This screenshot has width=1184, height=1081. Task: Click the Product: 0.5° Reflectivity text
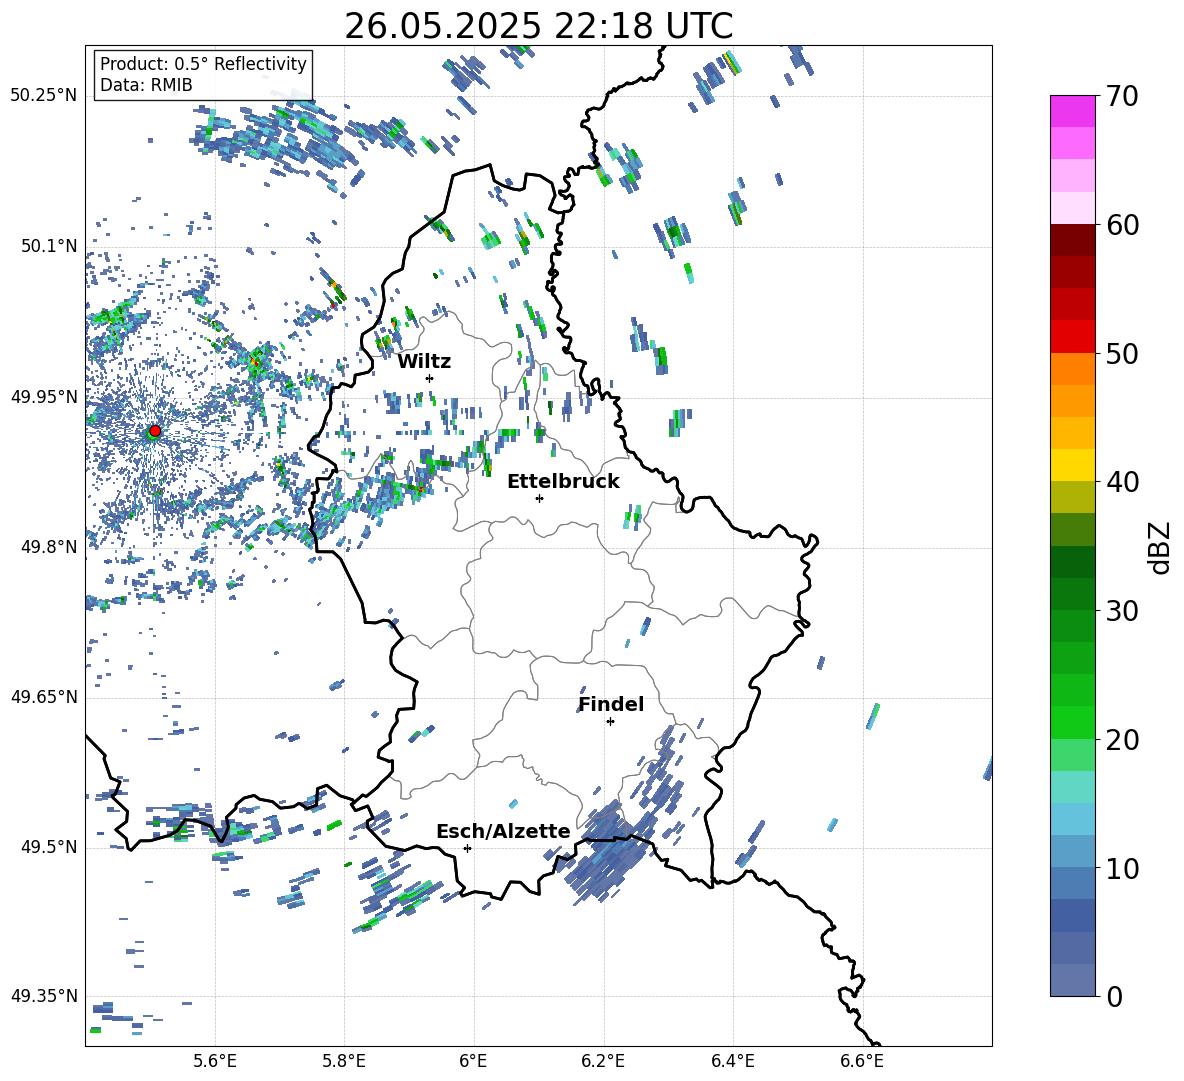[203, 64]
